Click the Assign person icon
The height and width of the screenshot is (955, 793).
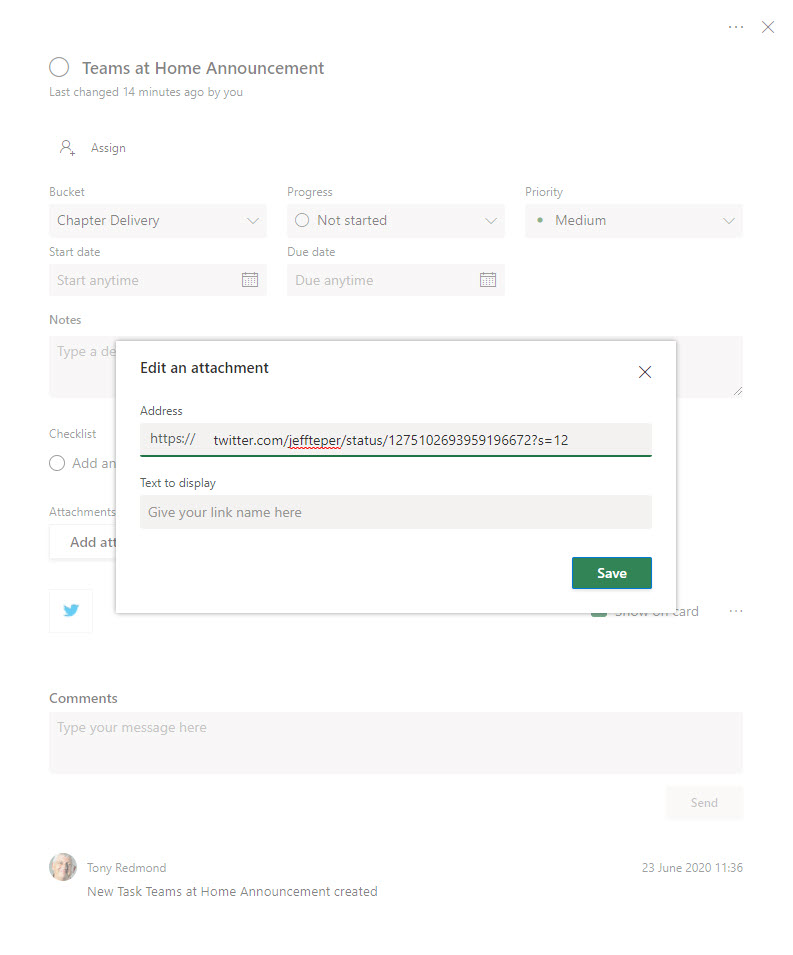coord(67,148)
